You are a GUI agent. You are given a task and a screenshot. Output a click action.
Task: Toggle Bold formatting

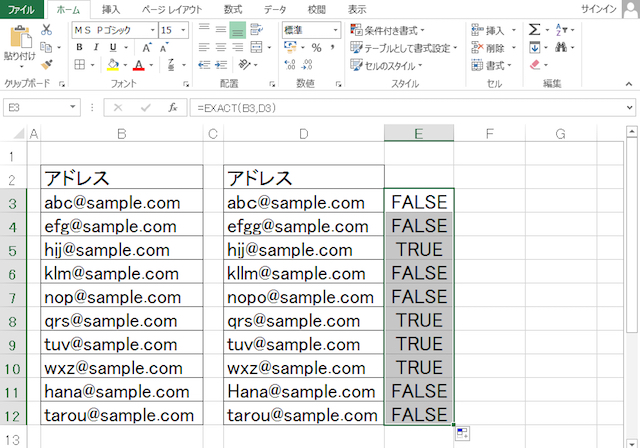pyautogui.click(x=80, y=47)
